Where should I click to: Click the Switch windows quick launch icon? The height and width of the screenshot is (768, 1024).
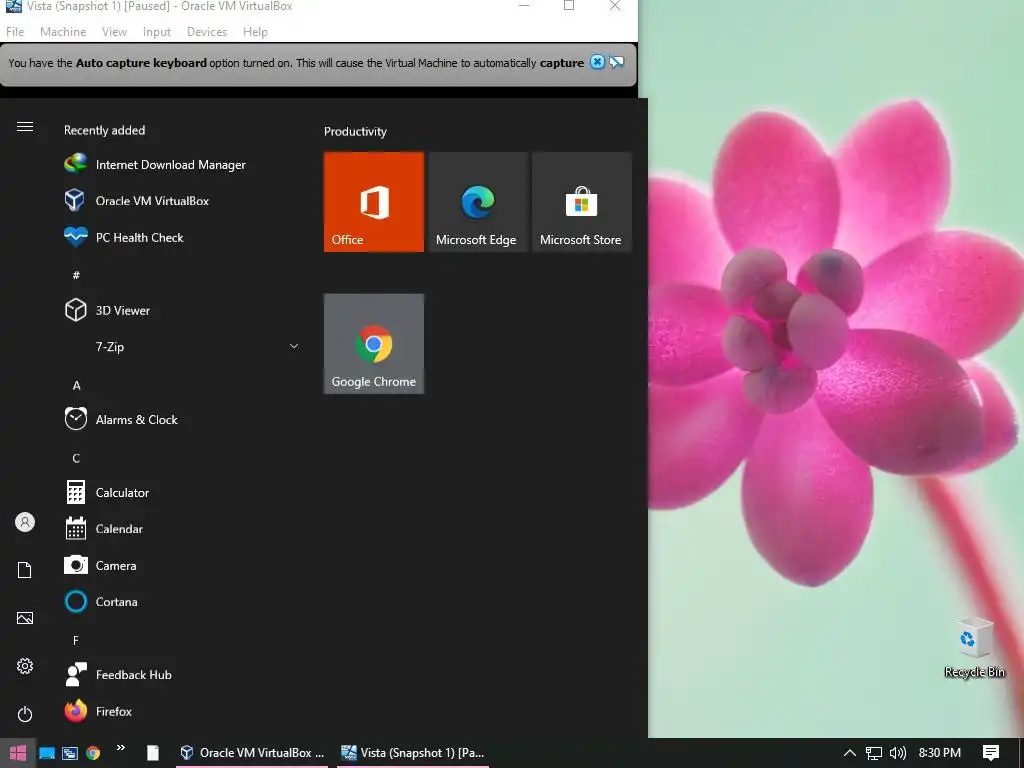[x=70, y=753]
